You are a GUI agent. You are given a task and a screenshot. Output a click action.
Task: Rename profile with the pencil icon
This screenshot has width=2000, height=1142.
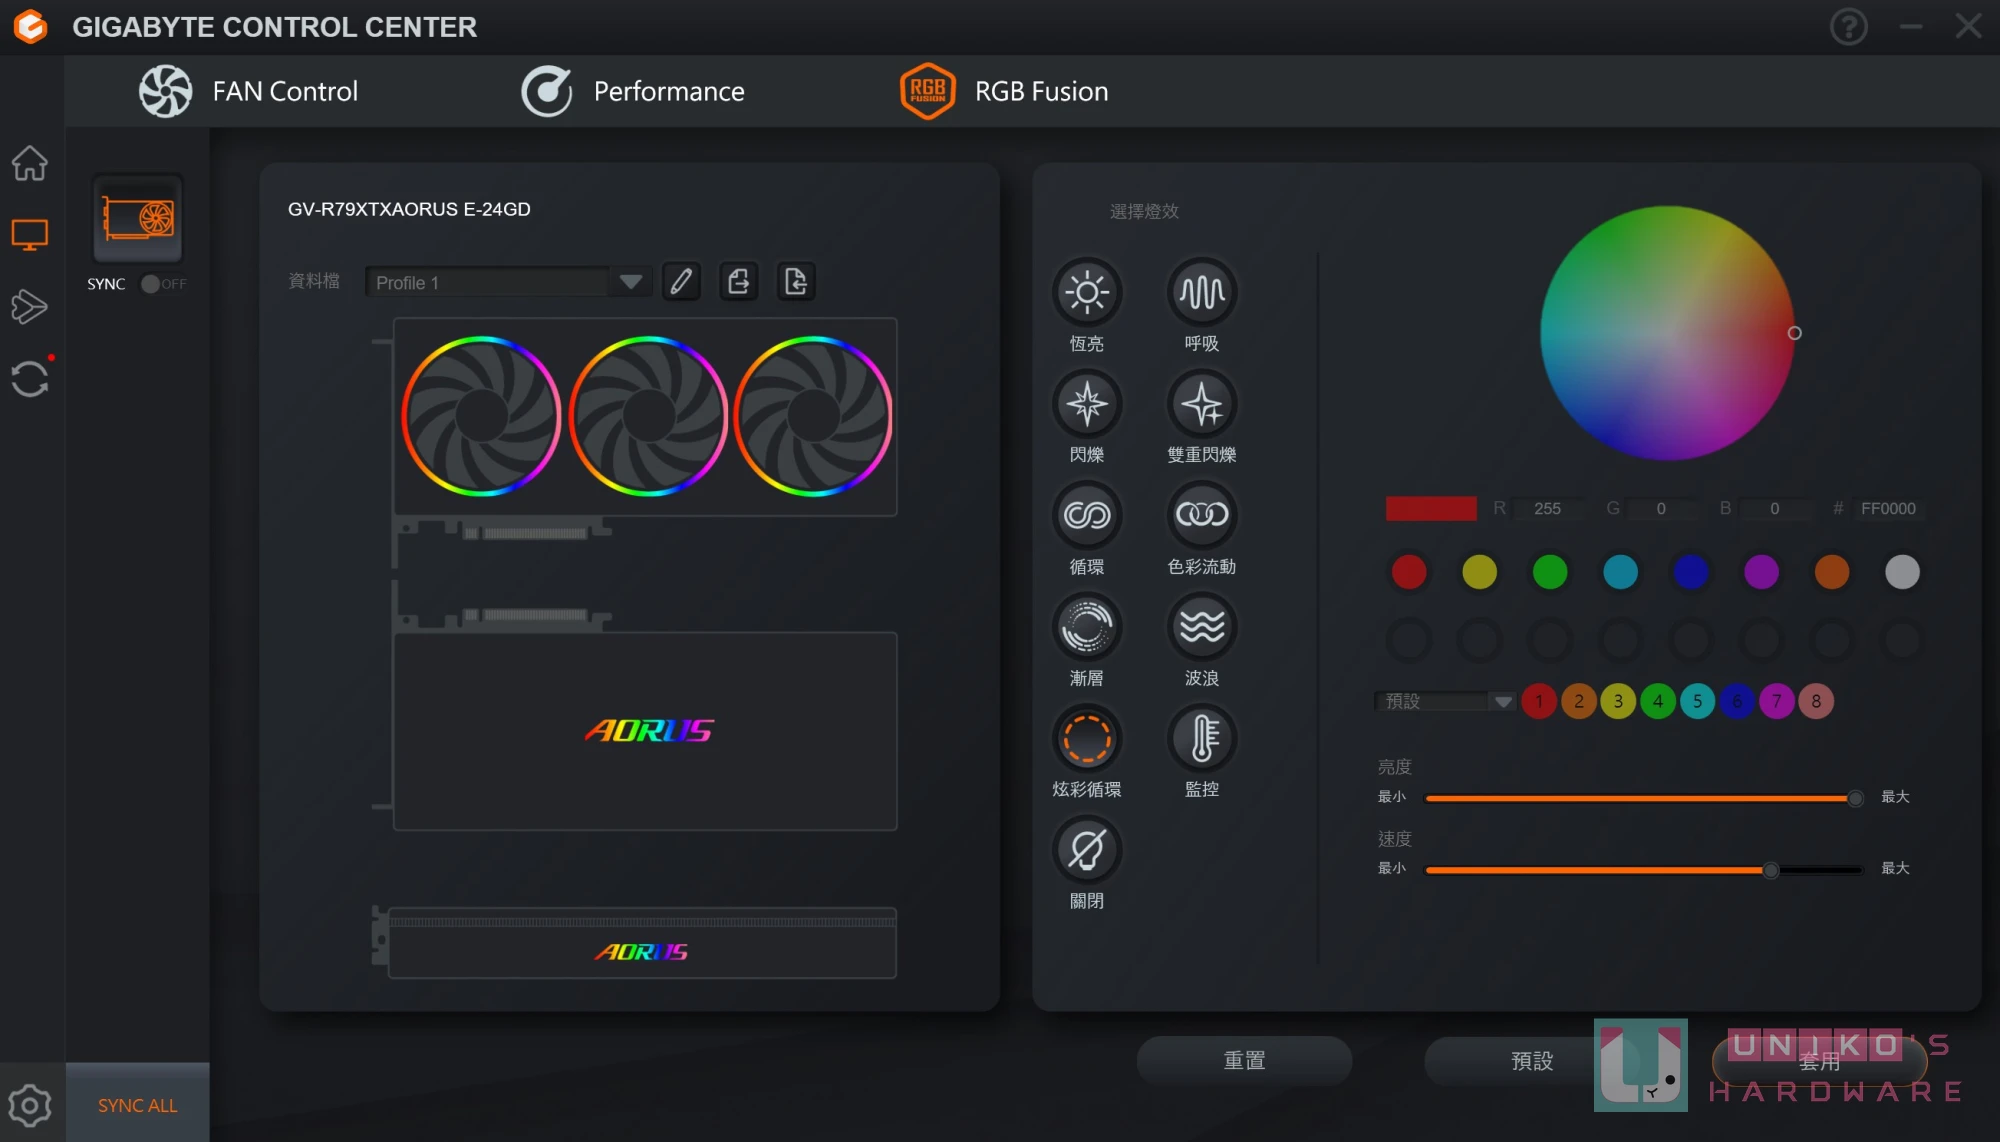coord(681,282)
